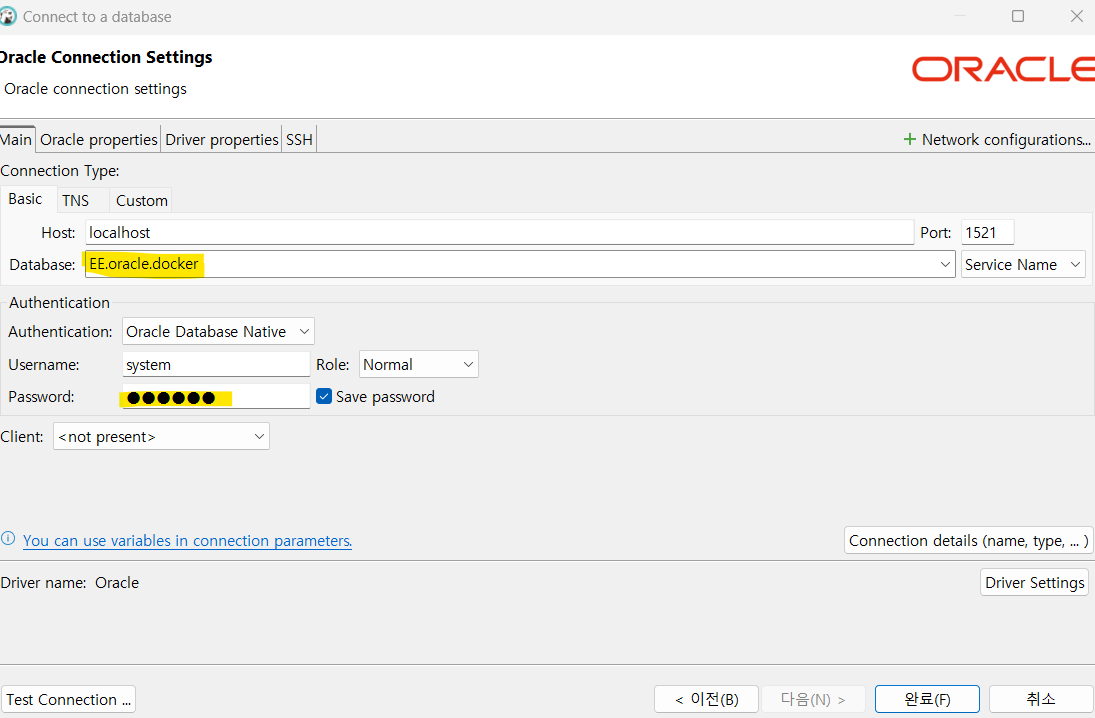Select the TNS connection type tab
1095x718 pixels.
pyautogui.click(x=75, y=200)
